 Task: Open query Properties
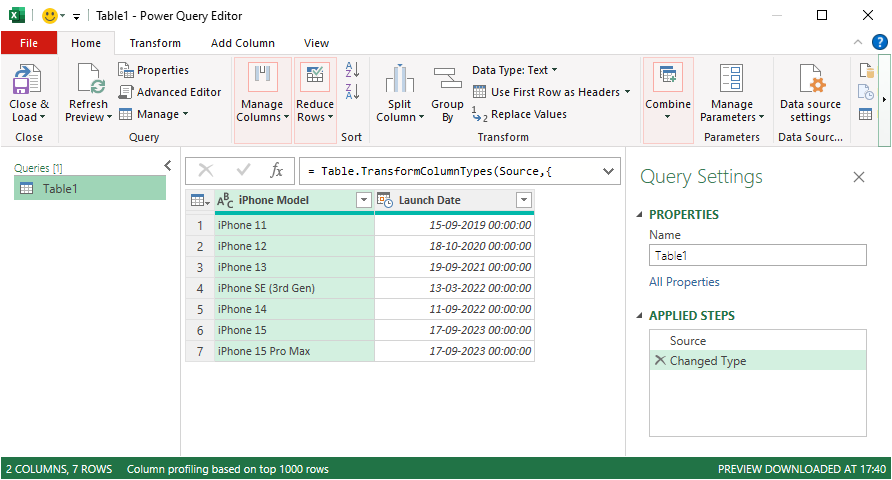(x=154, y=70)
